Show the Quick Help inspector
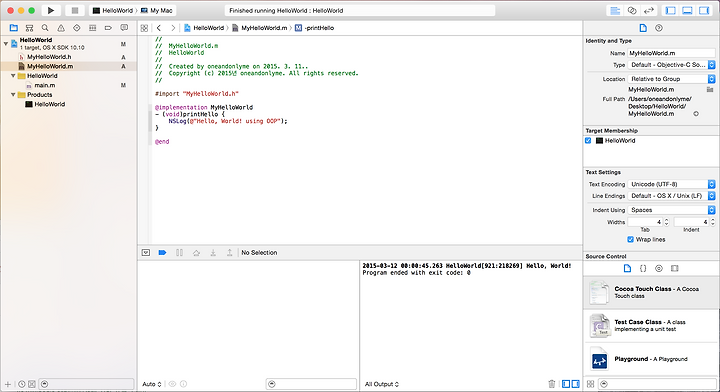Image resolution: width=720 pixels, height=392 pixels. [x=659, y=28]
